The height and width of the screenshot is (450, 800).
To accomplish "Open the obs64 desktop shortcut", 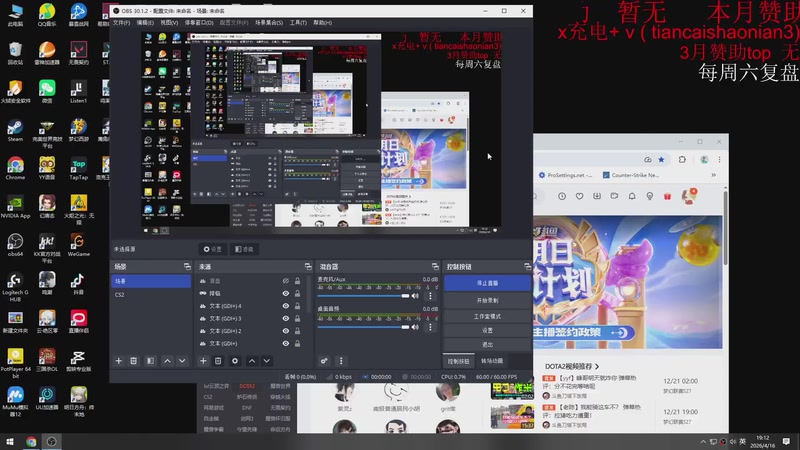I will pos(15,244).
